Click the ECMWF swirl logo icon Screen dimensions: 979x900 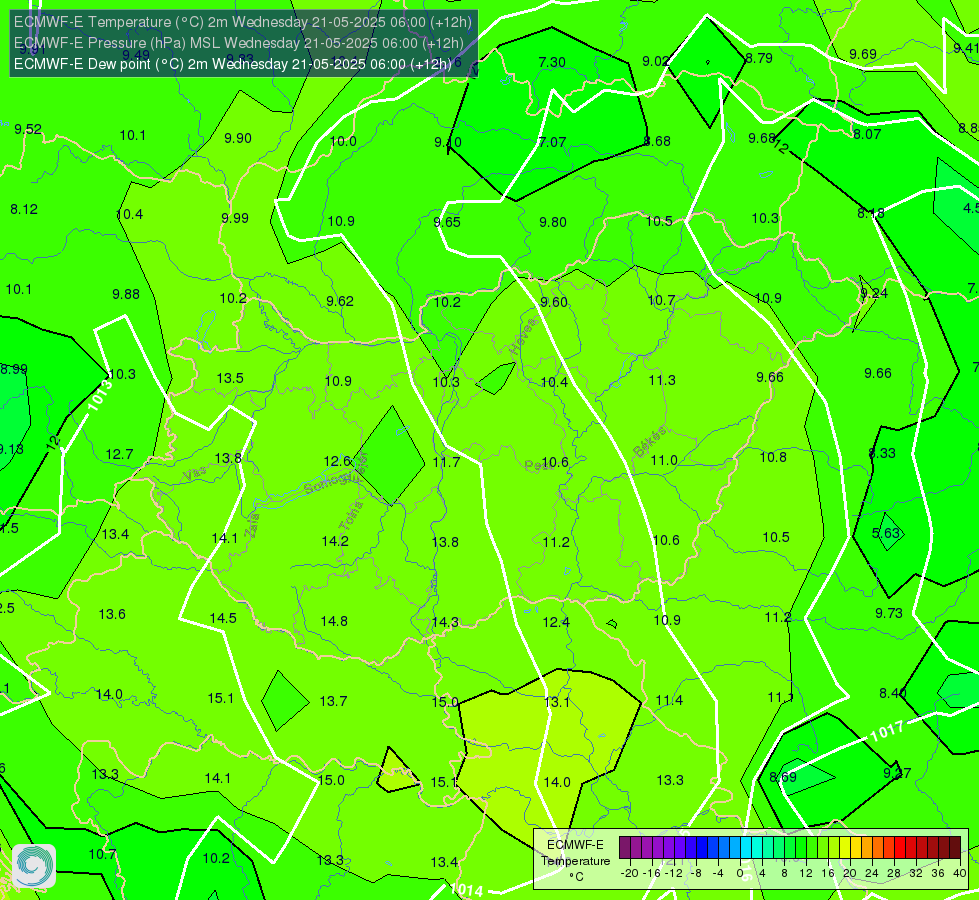pos(34,866)
